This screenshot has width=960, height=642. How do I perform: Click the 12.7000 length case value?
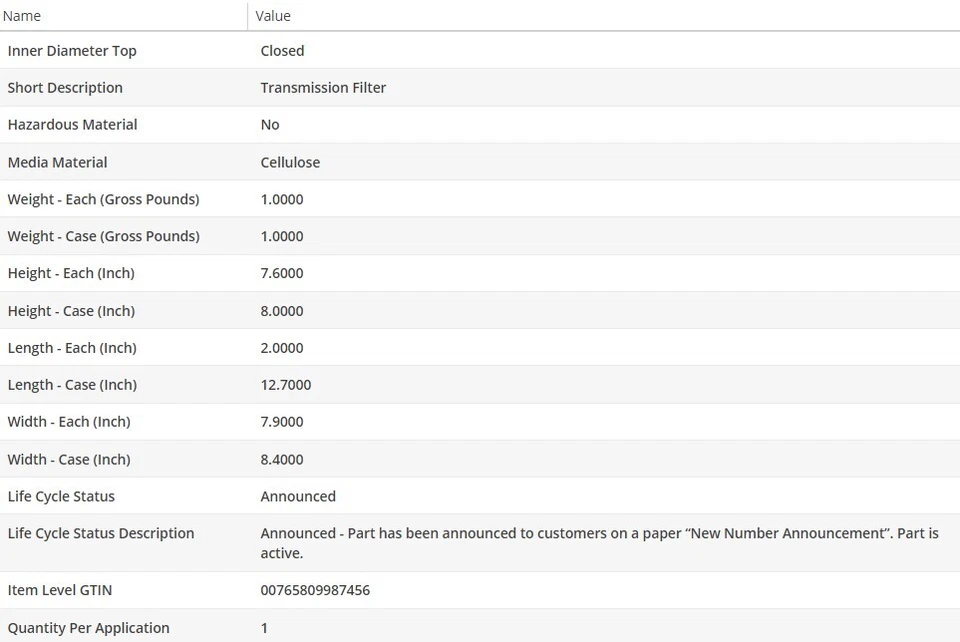(x=286, y=385)
